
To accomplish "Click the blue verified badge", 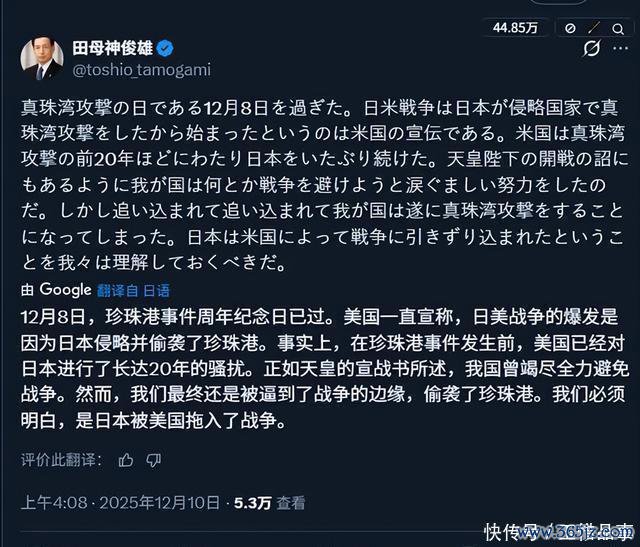I will coord(166,47).
